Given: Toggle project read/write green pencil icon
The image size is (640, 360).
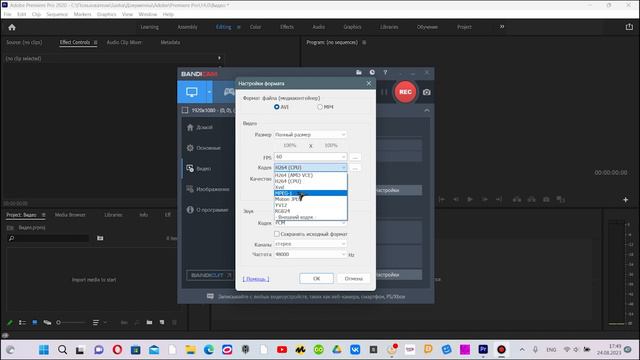Looking at the screenshot, I should tap(10, 323).
